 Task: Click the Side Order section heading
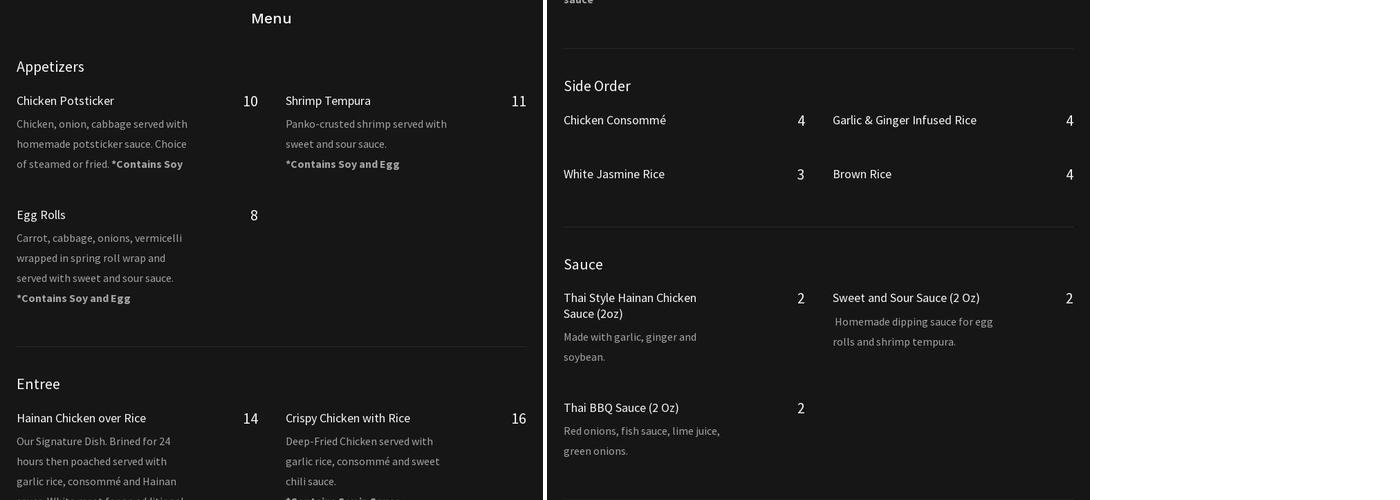pos(597,86)
